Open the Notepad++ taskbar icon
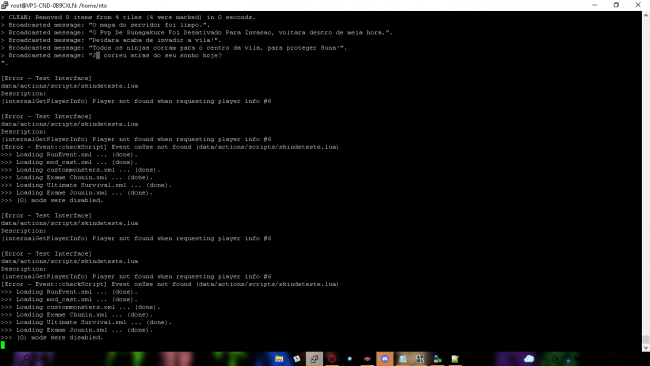 pyautogui.click(x=455, y=359)
